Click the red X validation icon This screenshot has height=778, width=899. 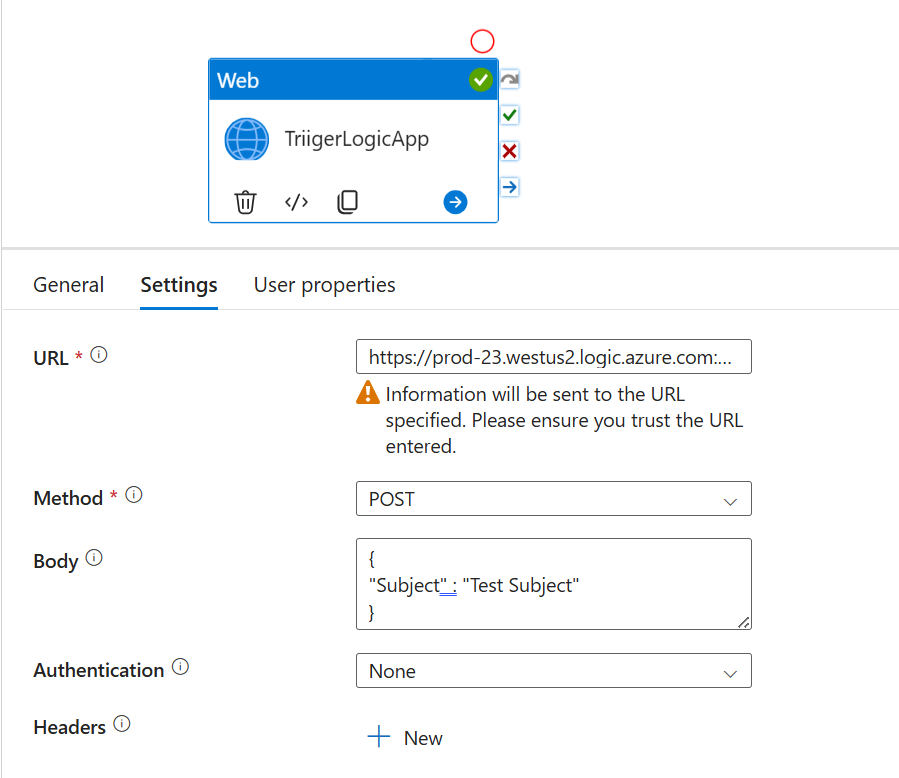click(x=509, y=151)
